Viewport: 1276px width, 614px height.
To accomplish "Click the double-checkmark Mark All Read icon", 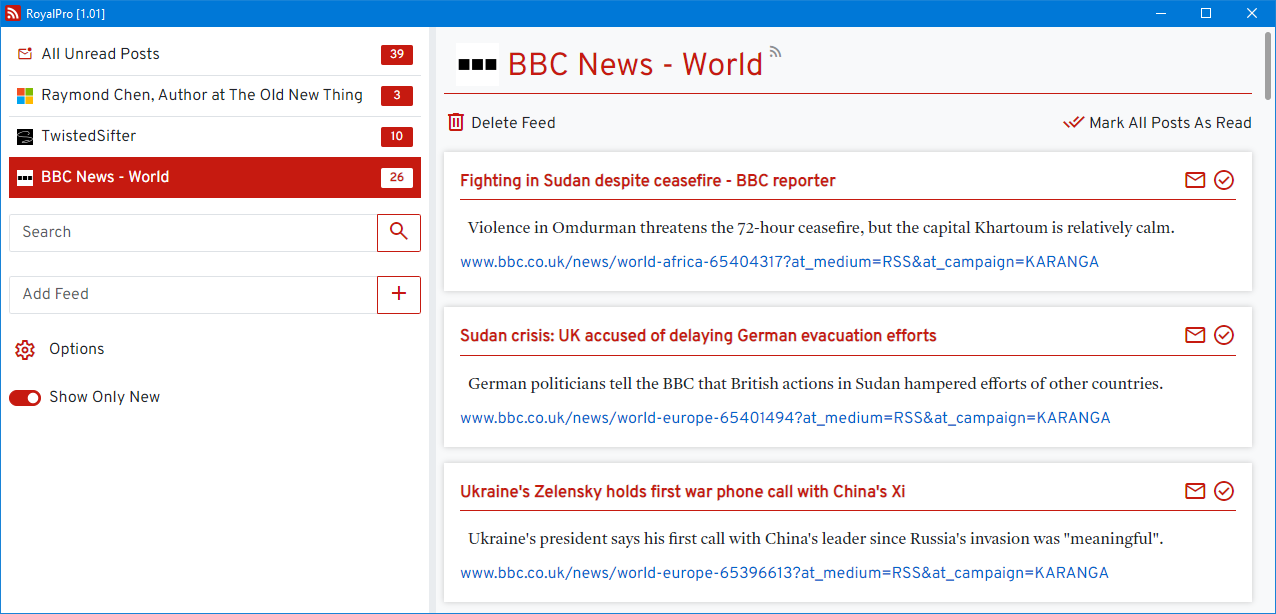I will coord(1073,123).
